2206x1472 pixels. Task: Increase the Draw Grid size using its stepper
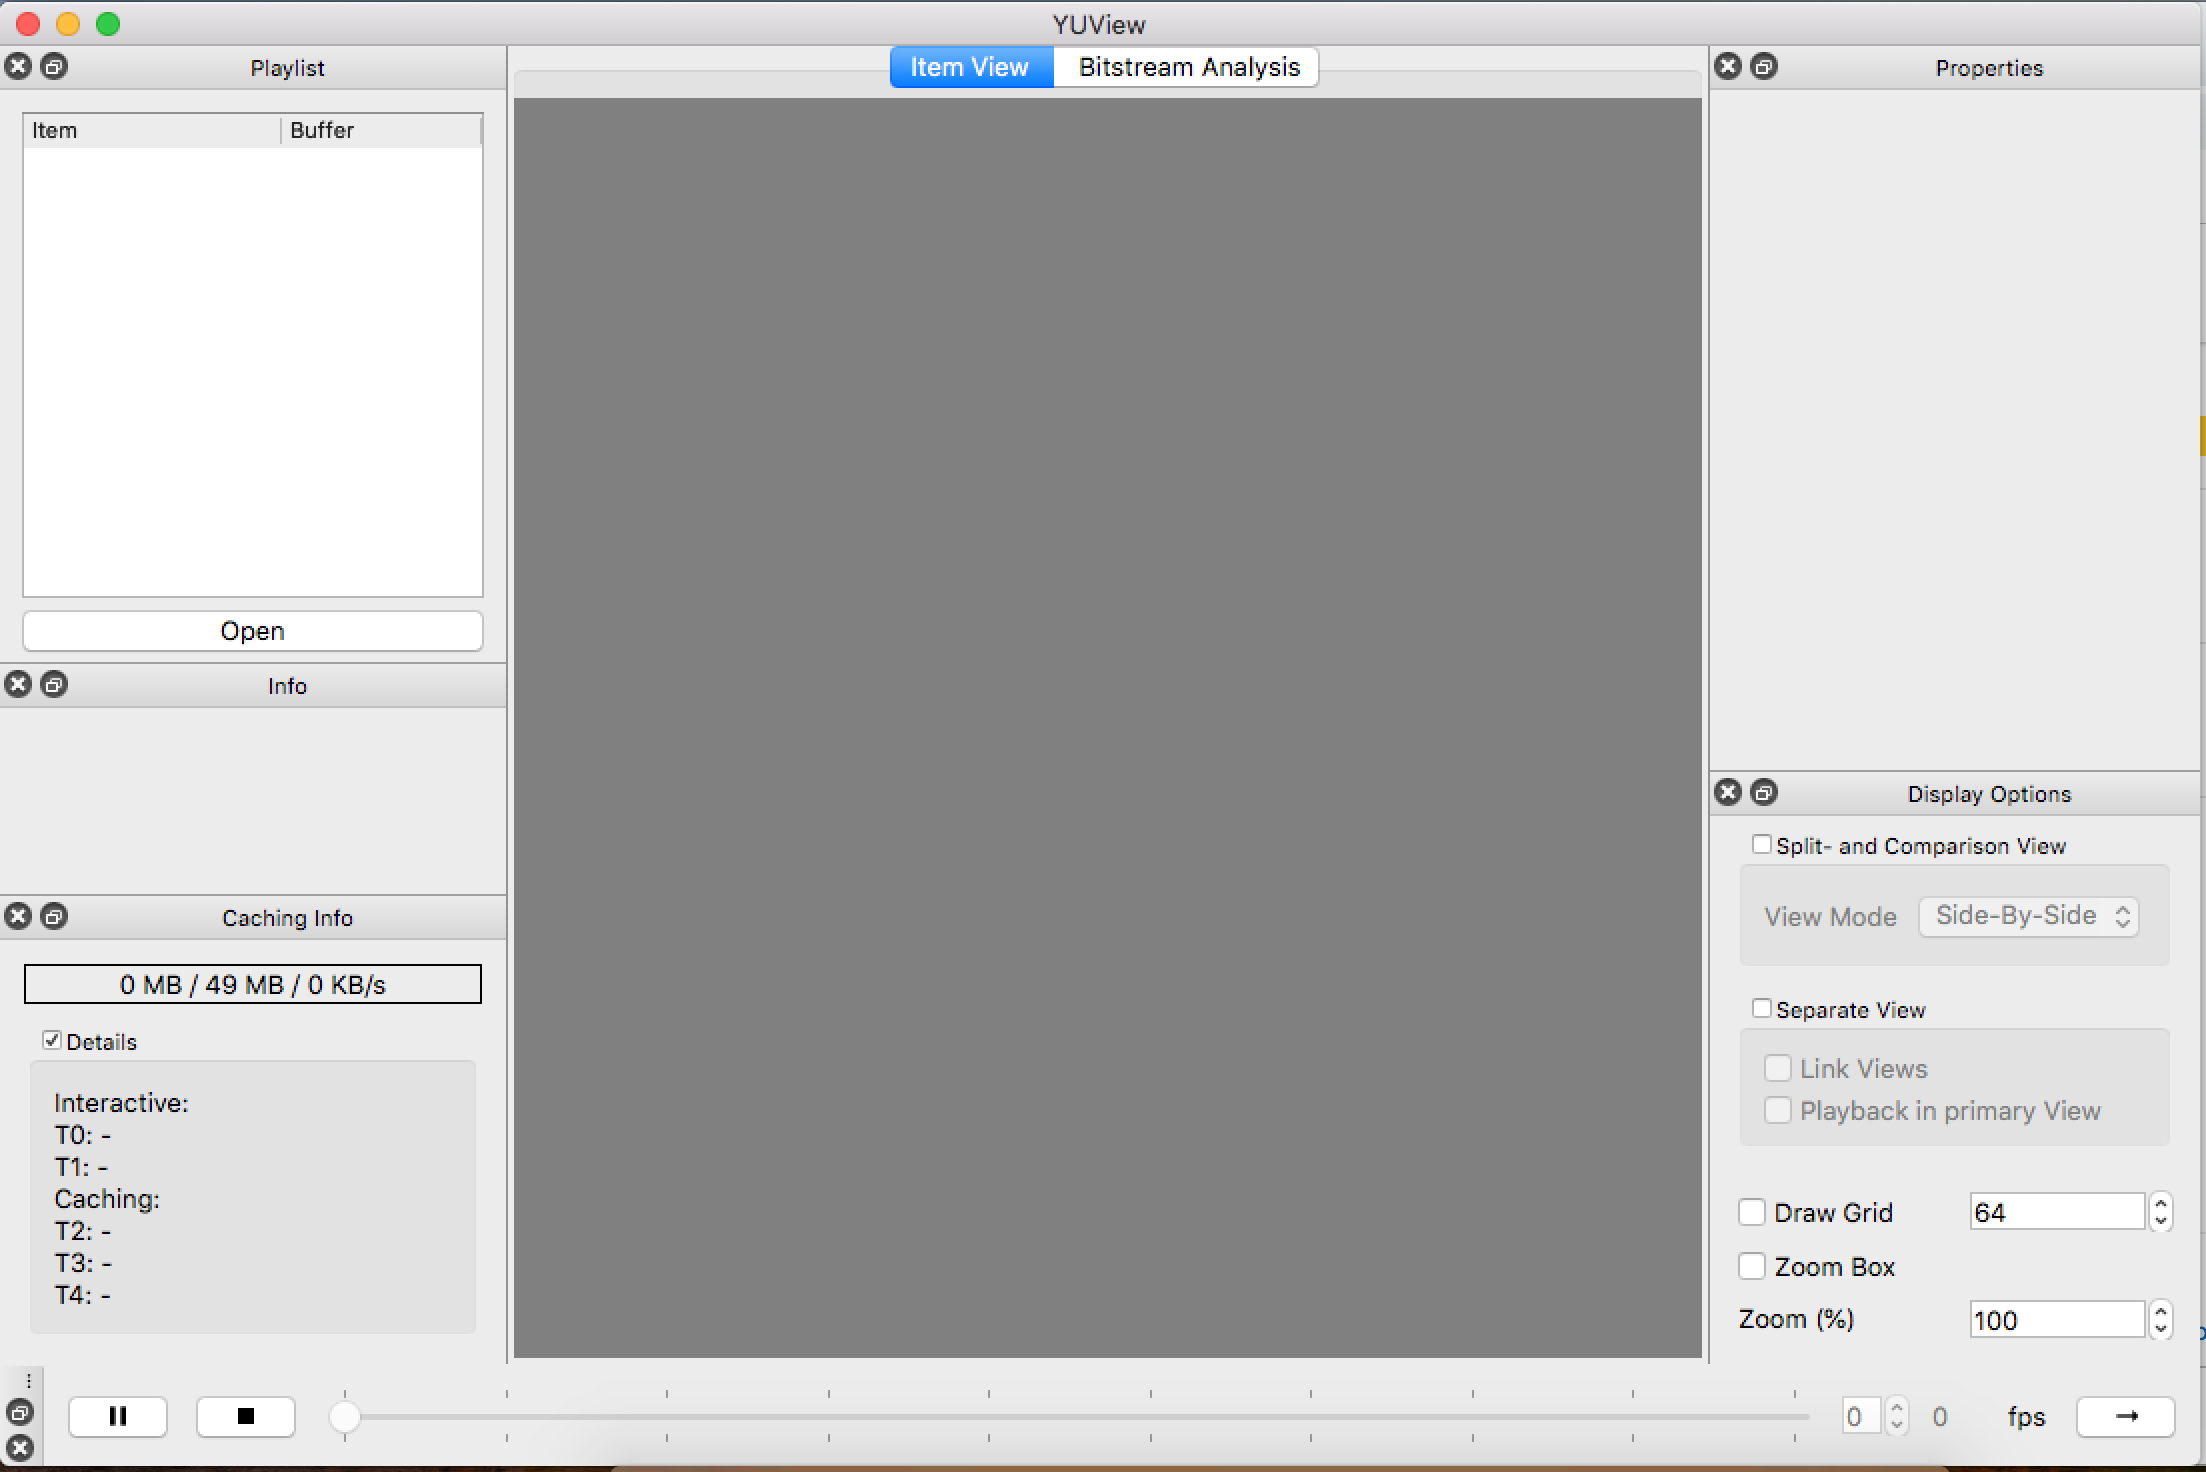2159,1203
